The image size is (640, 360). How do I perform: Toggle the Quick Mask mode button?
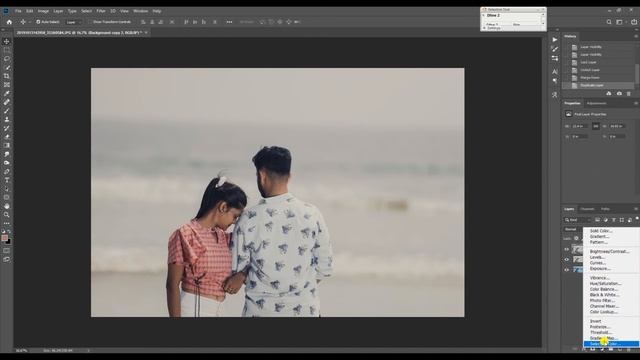point(7,251)
